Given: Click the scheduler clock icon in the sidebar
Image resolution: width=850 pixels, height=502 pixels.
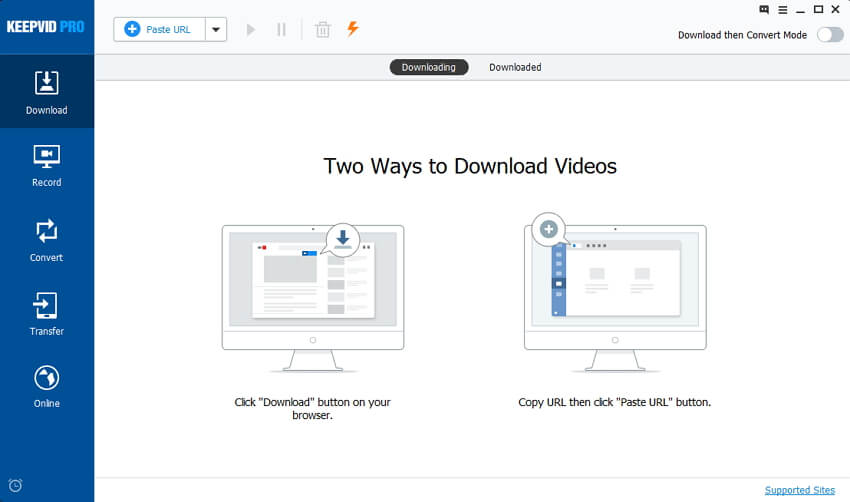Looking at the screenshot, I should 15,485.
